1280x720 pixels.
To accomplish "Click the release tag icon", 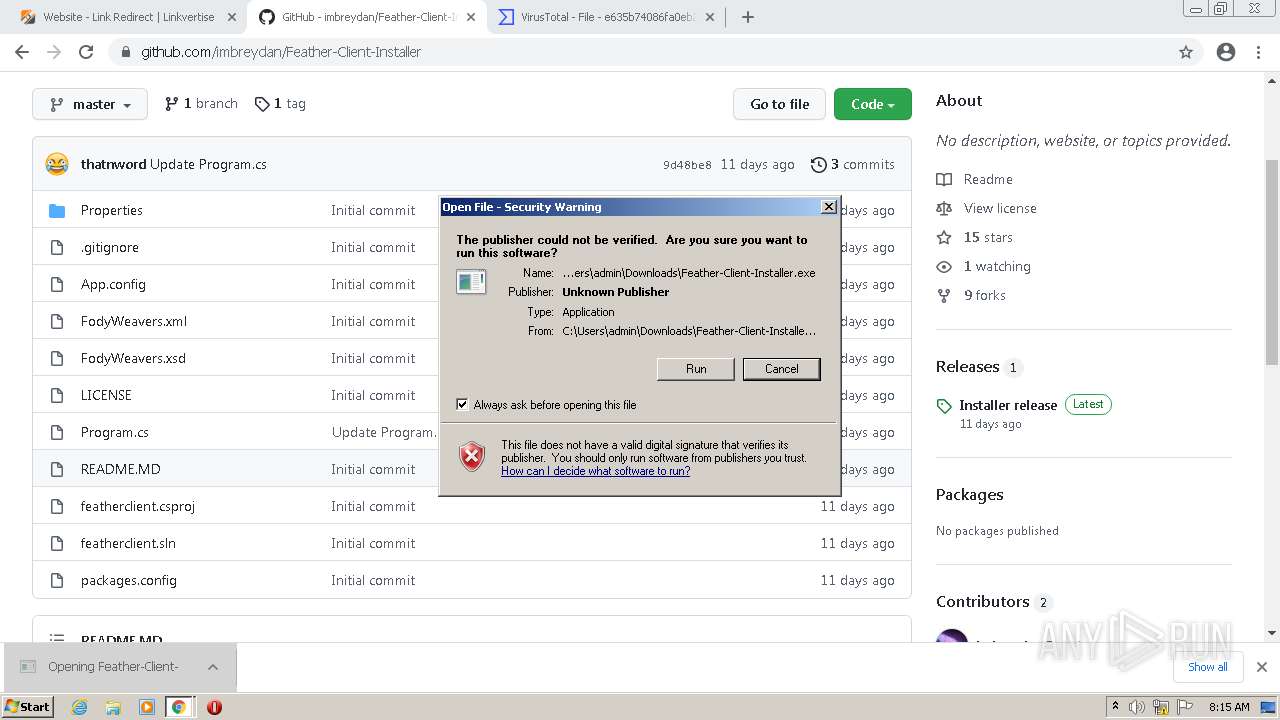I will coord(944,406).
